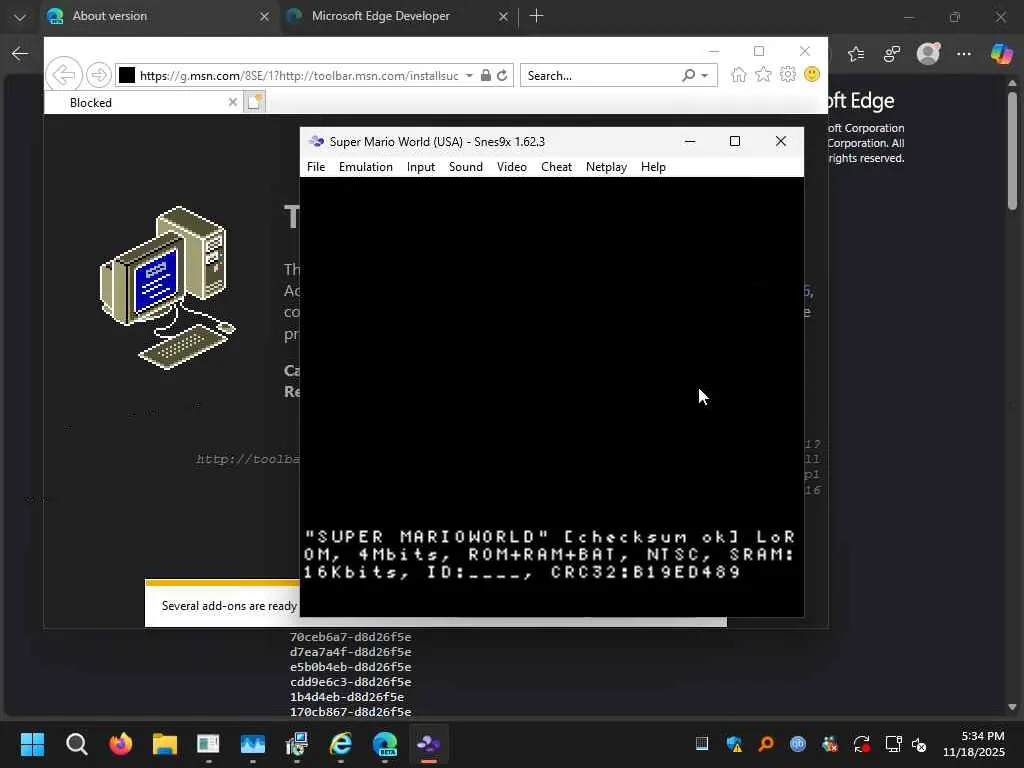Open the Input menu in Snes9x
This screenshot has height=768, width=1024.
421,167
